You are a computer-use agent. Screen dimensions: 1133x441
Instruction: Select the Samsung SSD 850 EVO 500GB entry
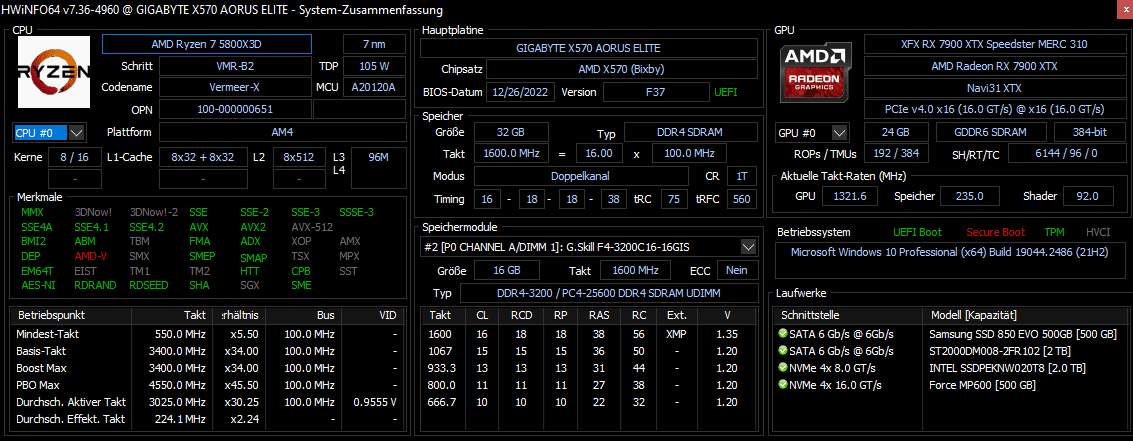point(1021,334)
